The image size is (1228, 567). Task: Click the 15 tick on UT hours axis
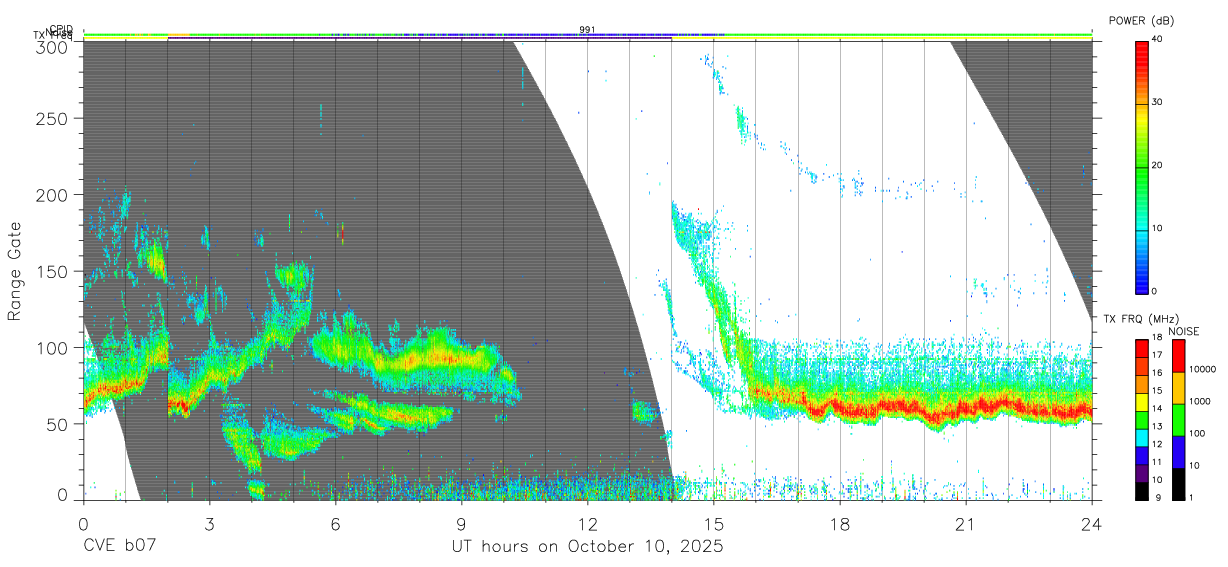[x=714, y=523]
